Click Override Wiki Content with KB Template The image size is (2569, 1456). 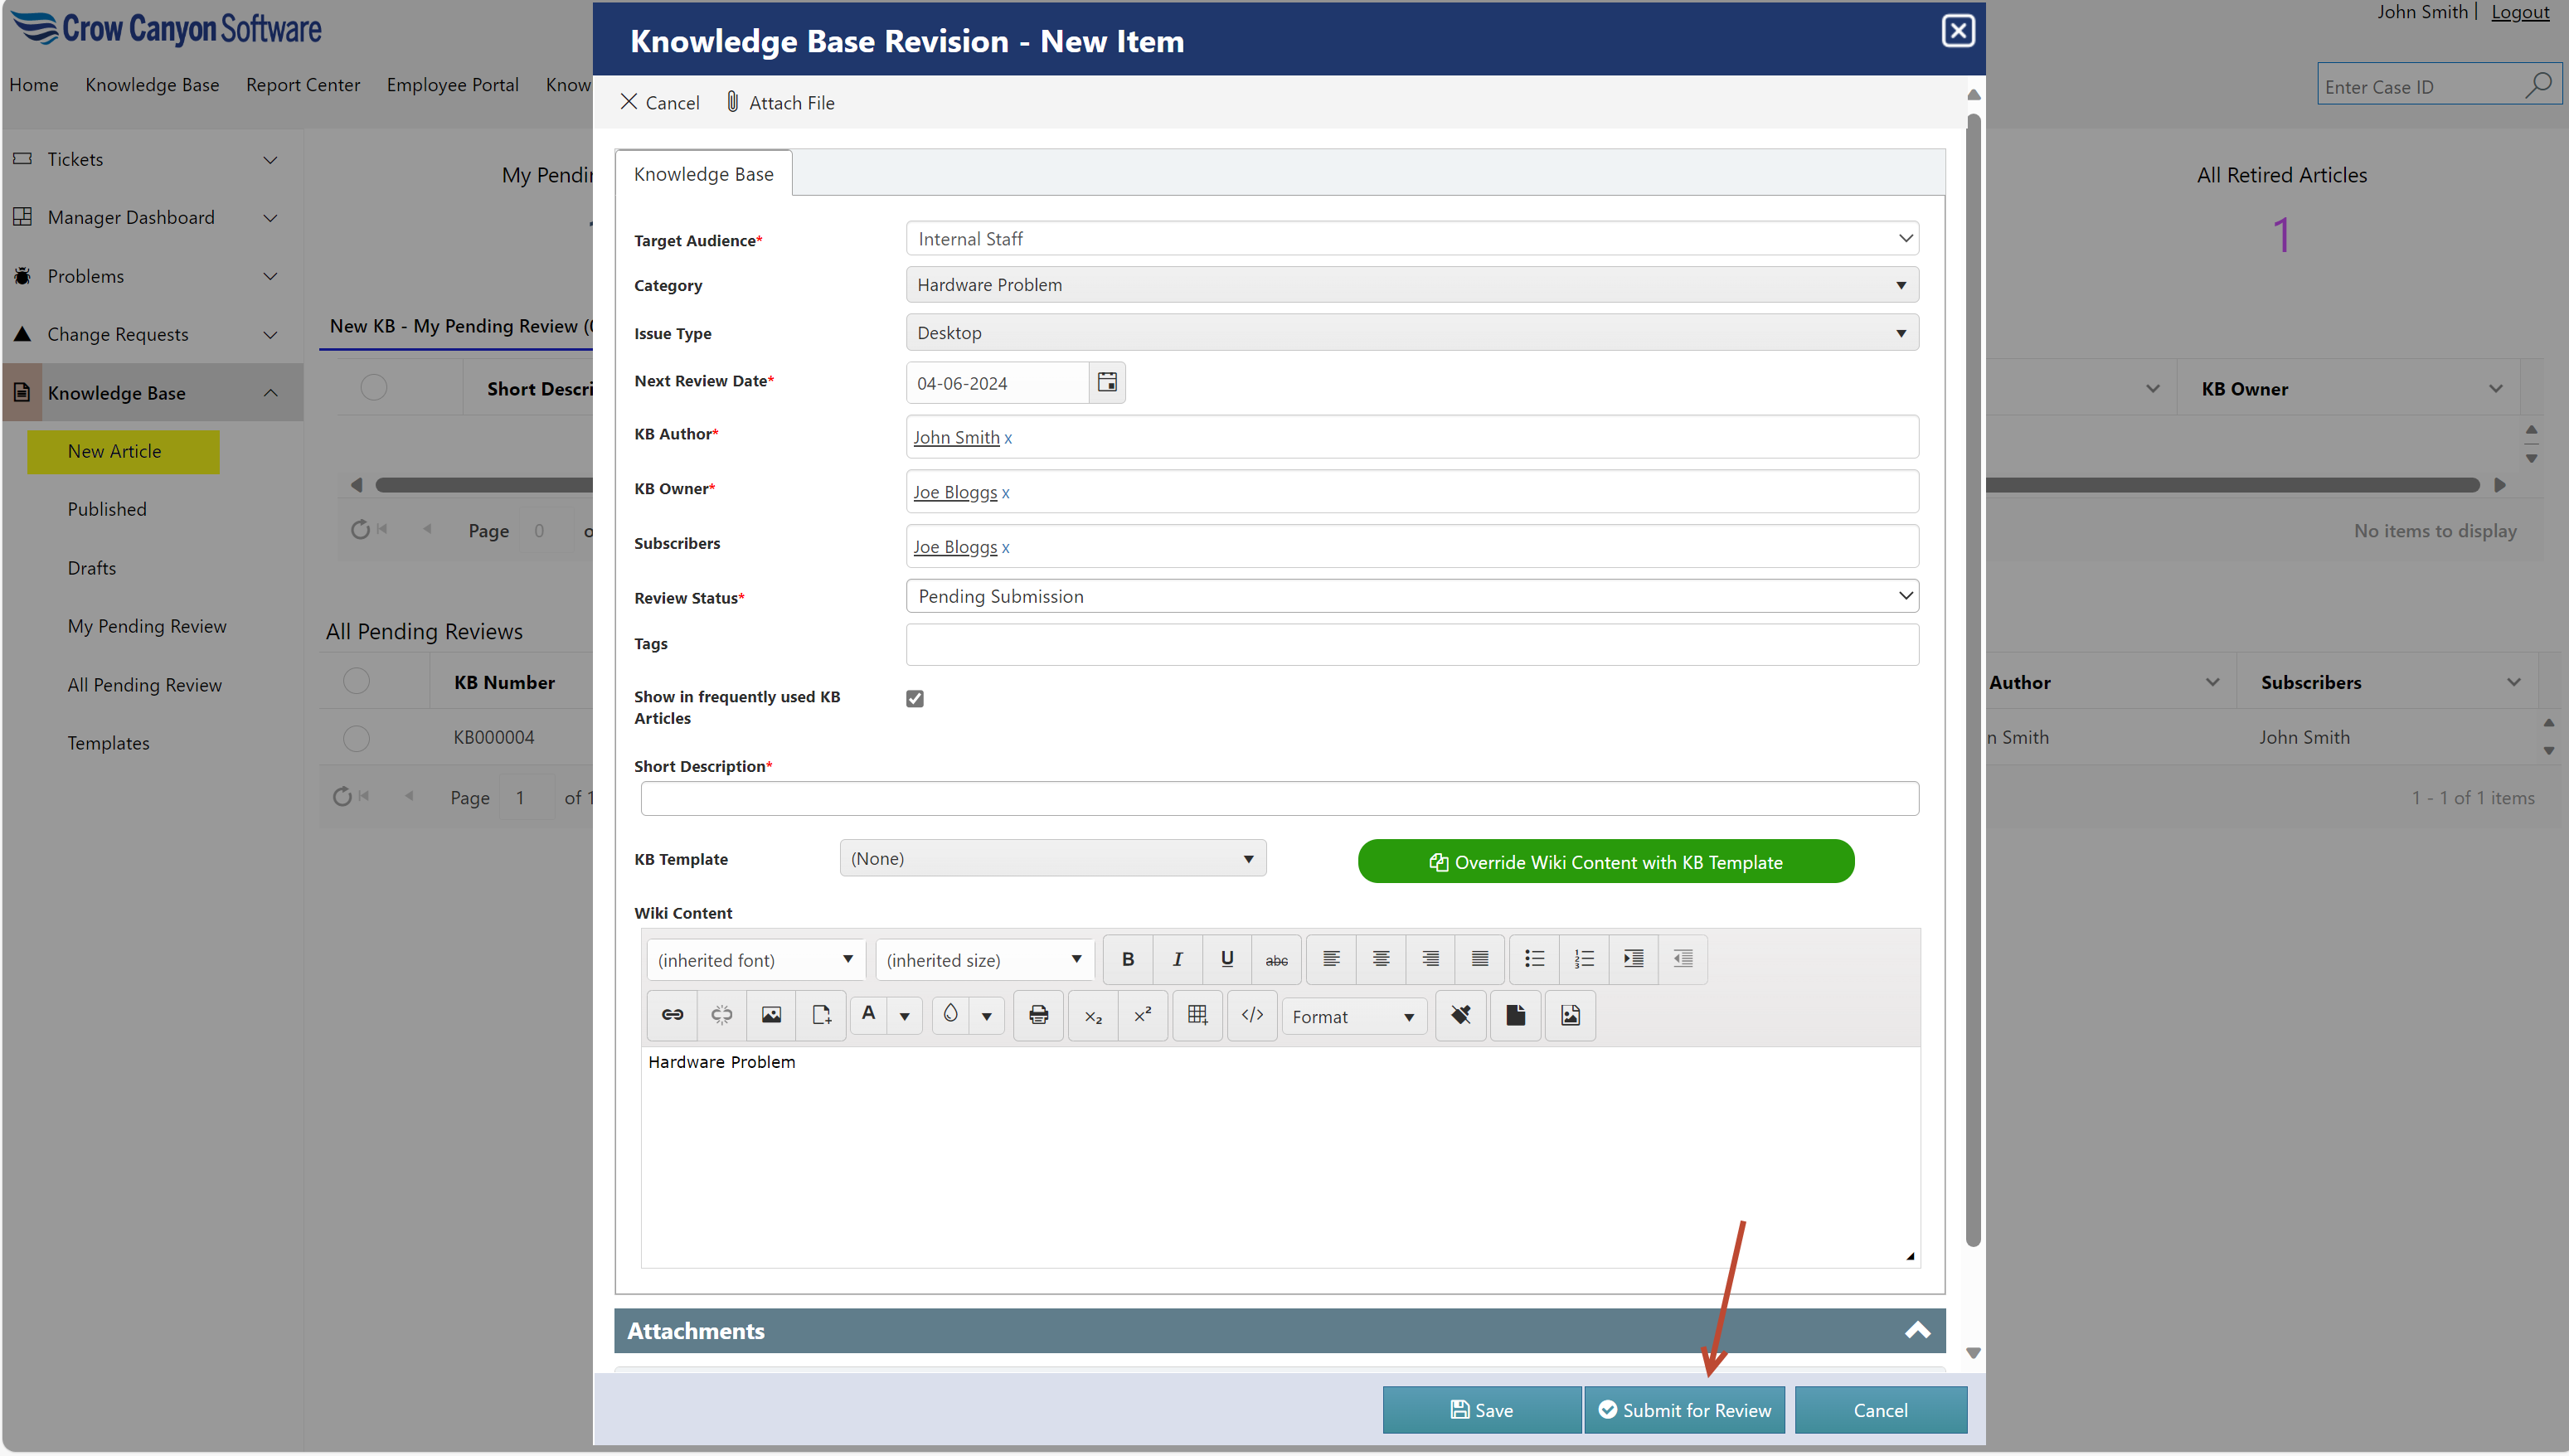[1605, 862]
